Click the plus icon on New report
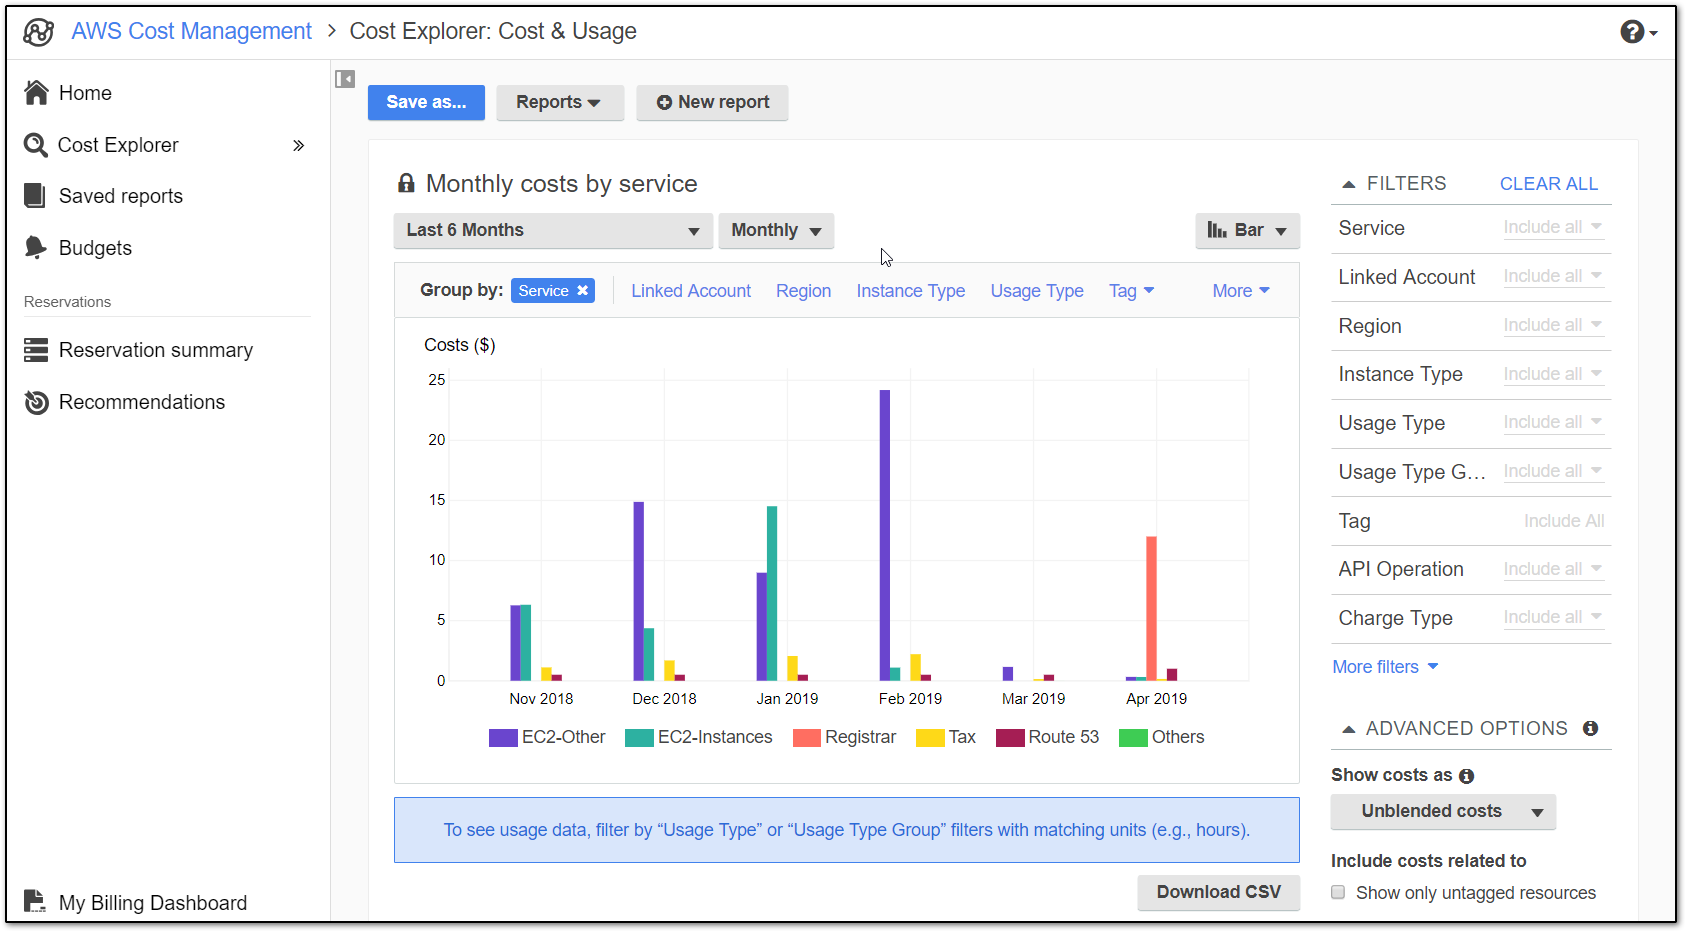Screen dimensions: 1686x932 point(664,102)
